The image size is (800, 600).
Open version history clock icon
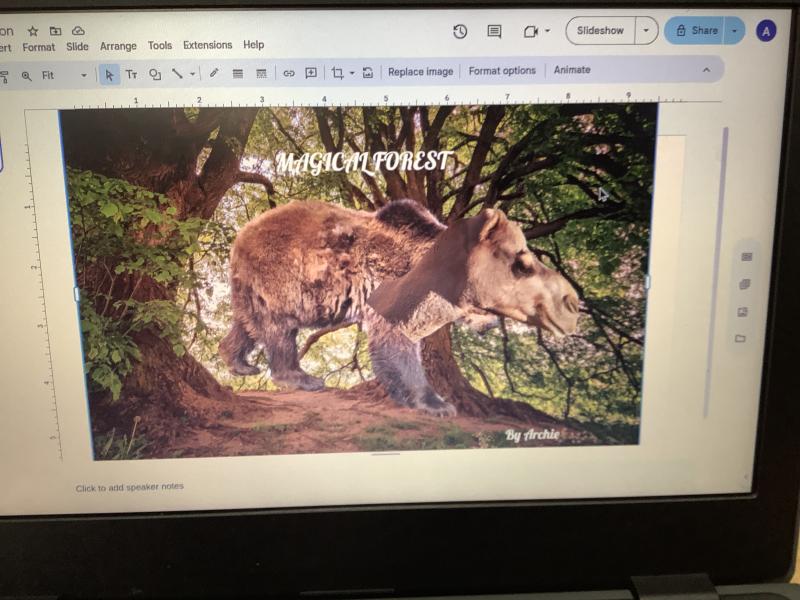(460, 31)
